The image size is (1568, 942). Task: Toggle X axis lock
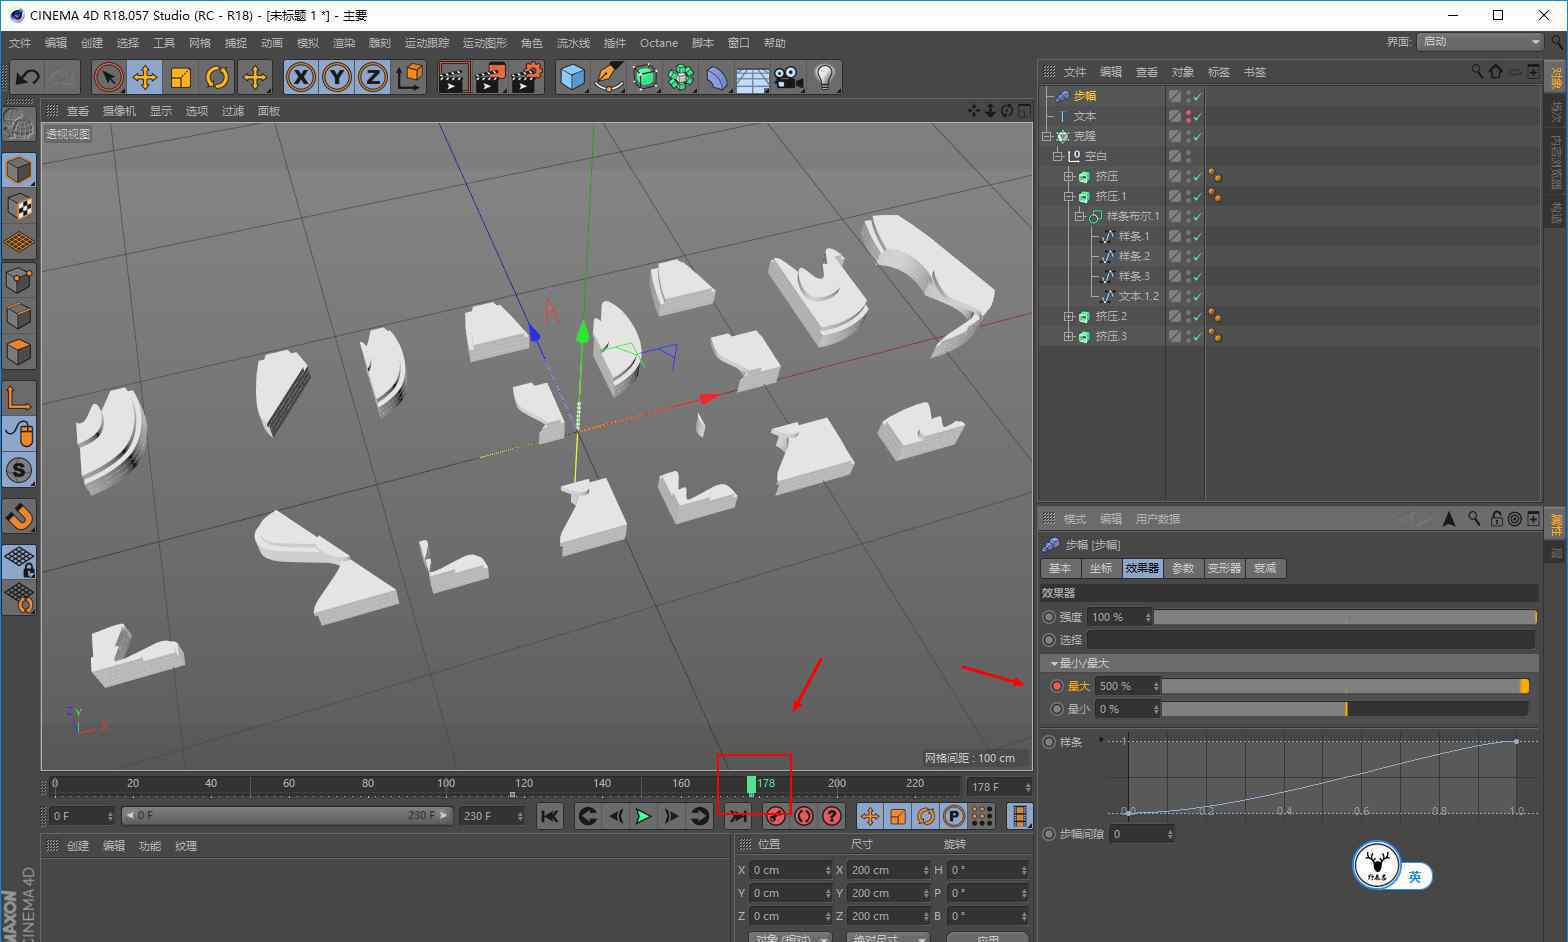coord(301,77)
